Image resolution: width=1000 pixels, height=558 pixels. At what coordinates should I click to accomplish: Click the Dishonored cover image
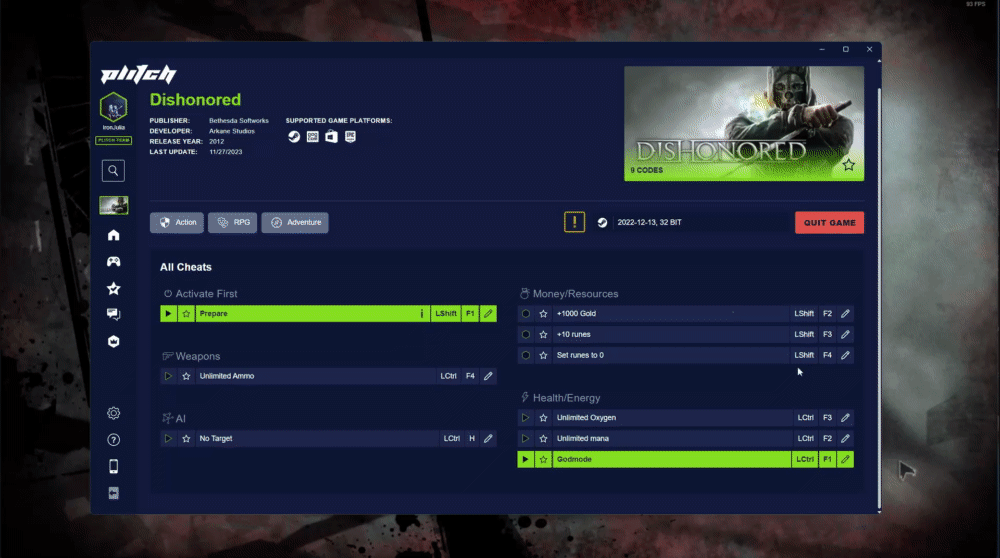[744, 124]
